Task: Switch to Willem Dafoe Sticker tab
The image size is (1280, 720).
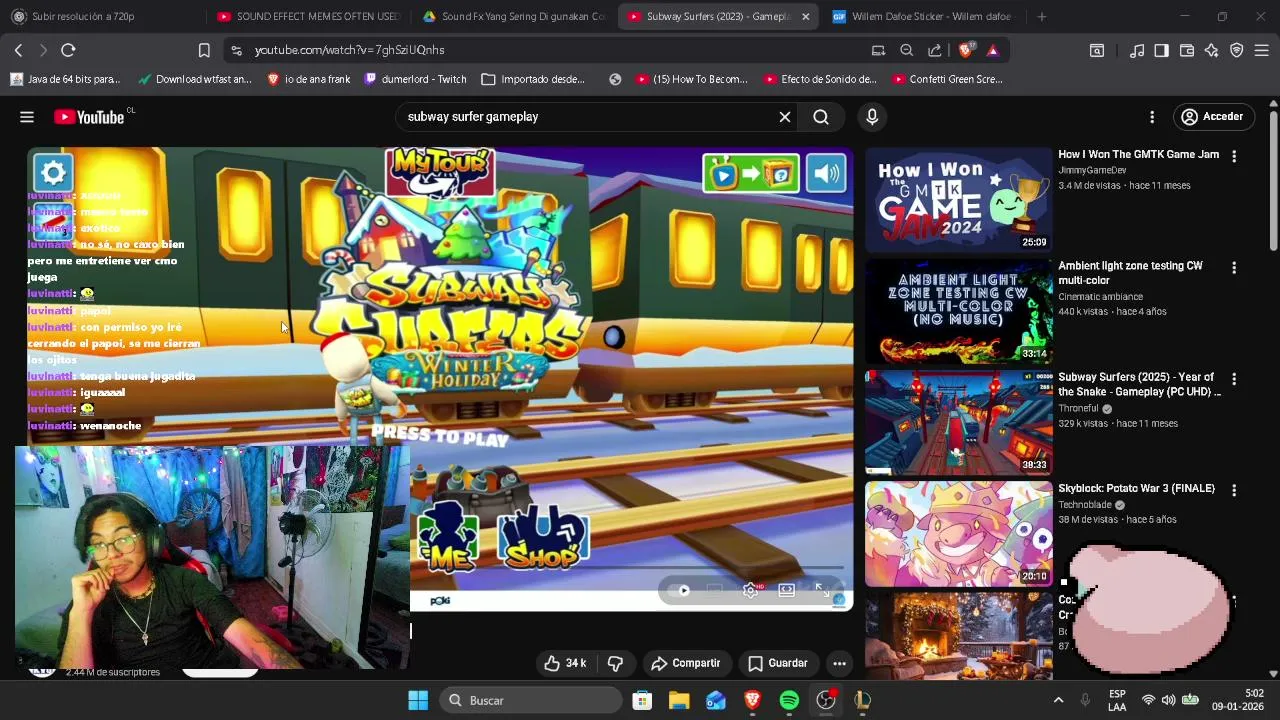Action: tap(922, 16)
